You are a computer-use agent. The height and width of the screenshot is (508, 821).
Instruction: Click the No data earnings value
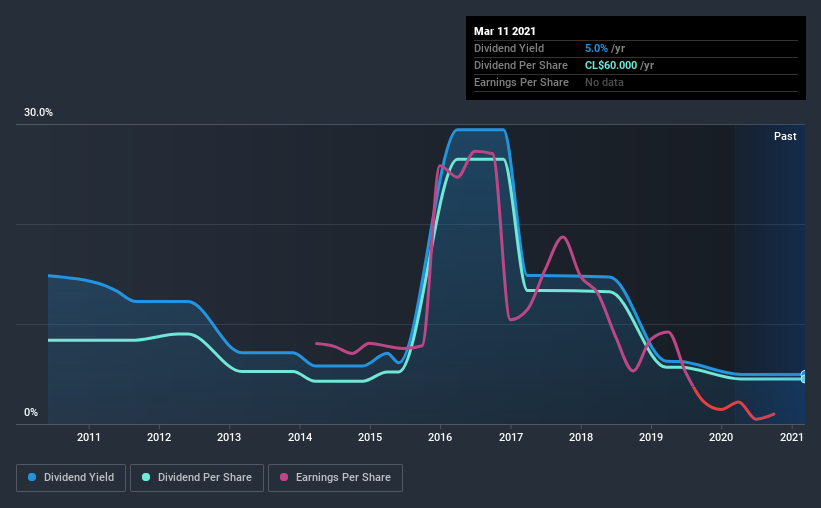coord(604,82)
